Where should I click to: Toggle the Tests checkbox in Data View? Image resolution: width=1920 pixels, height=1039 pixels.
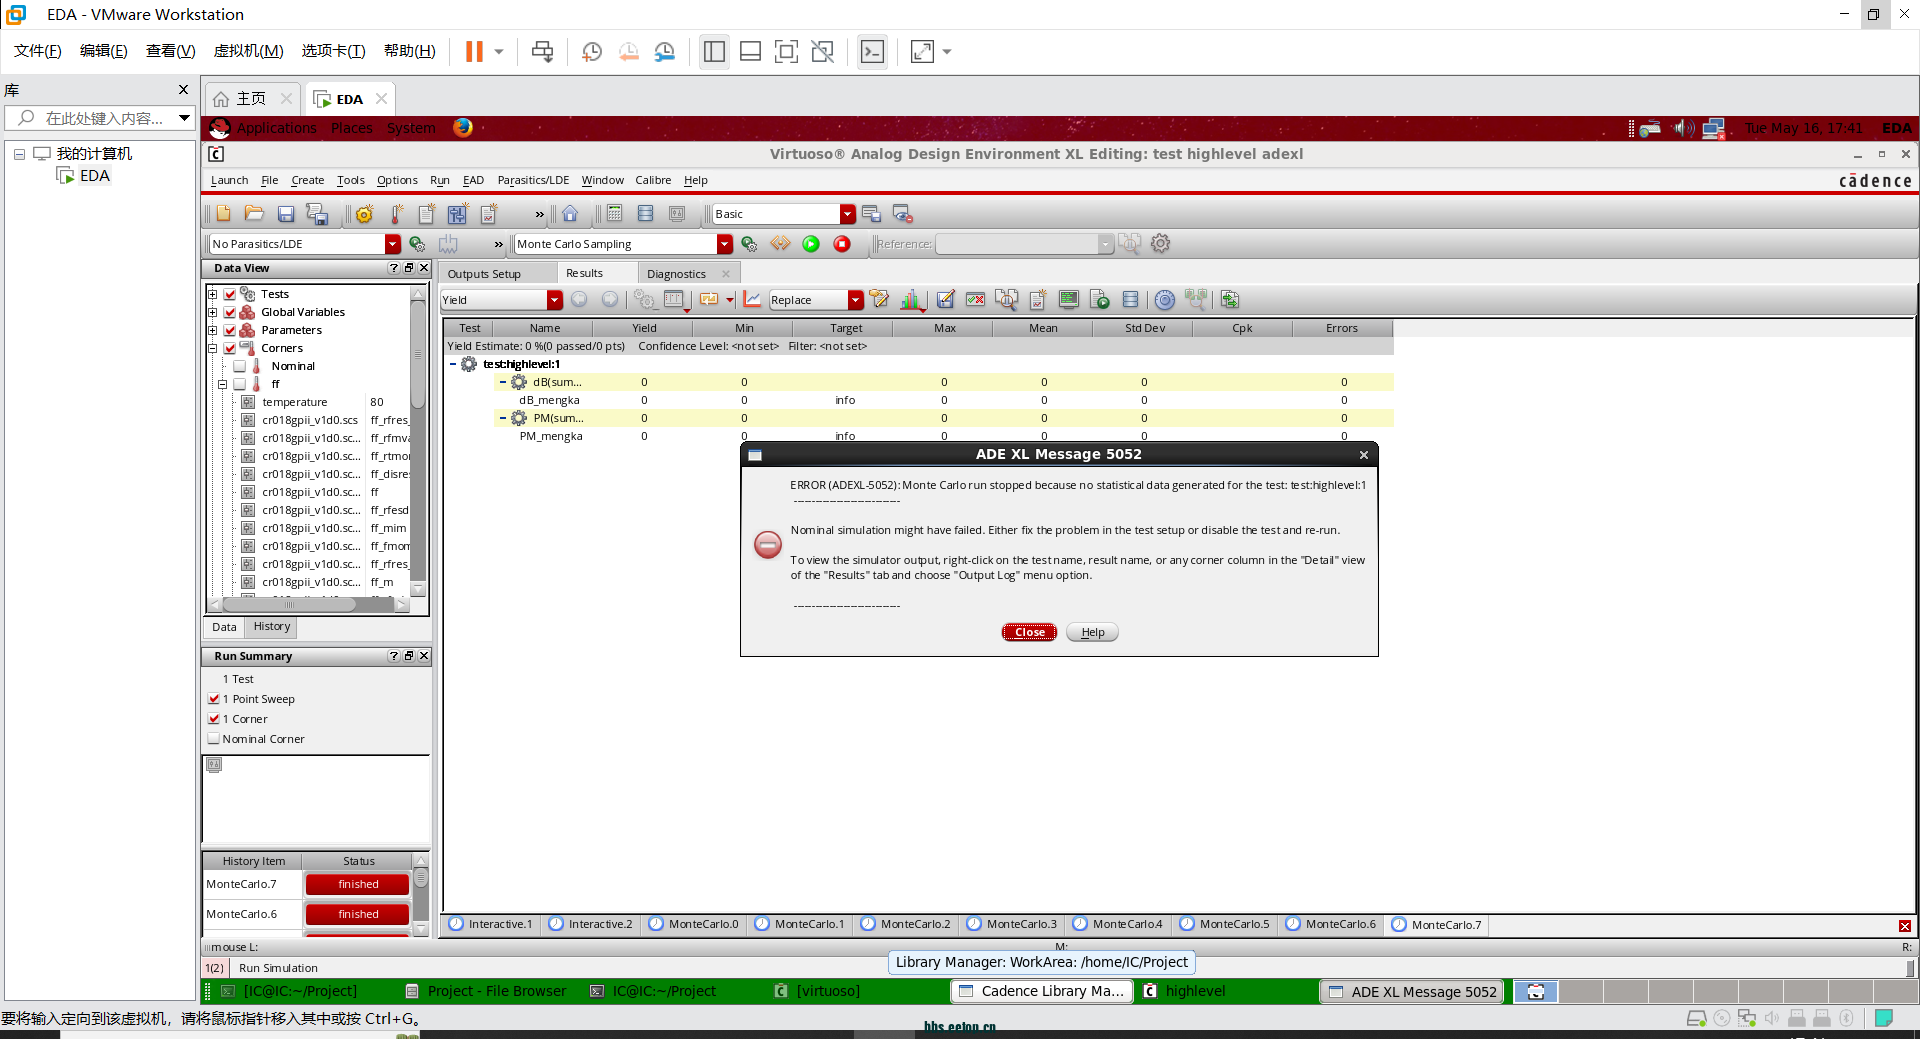coord(230,294)
